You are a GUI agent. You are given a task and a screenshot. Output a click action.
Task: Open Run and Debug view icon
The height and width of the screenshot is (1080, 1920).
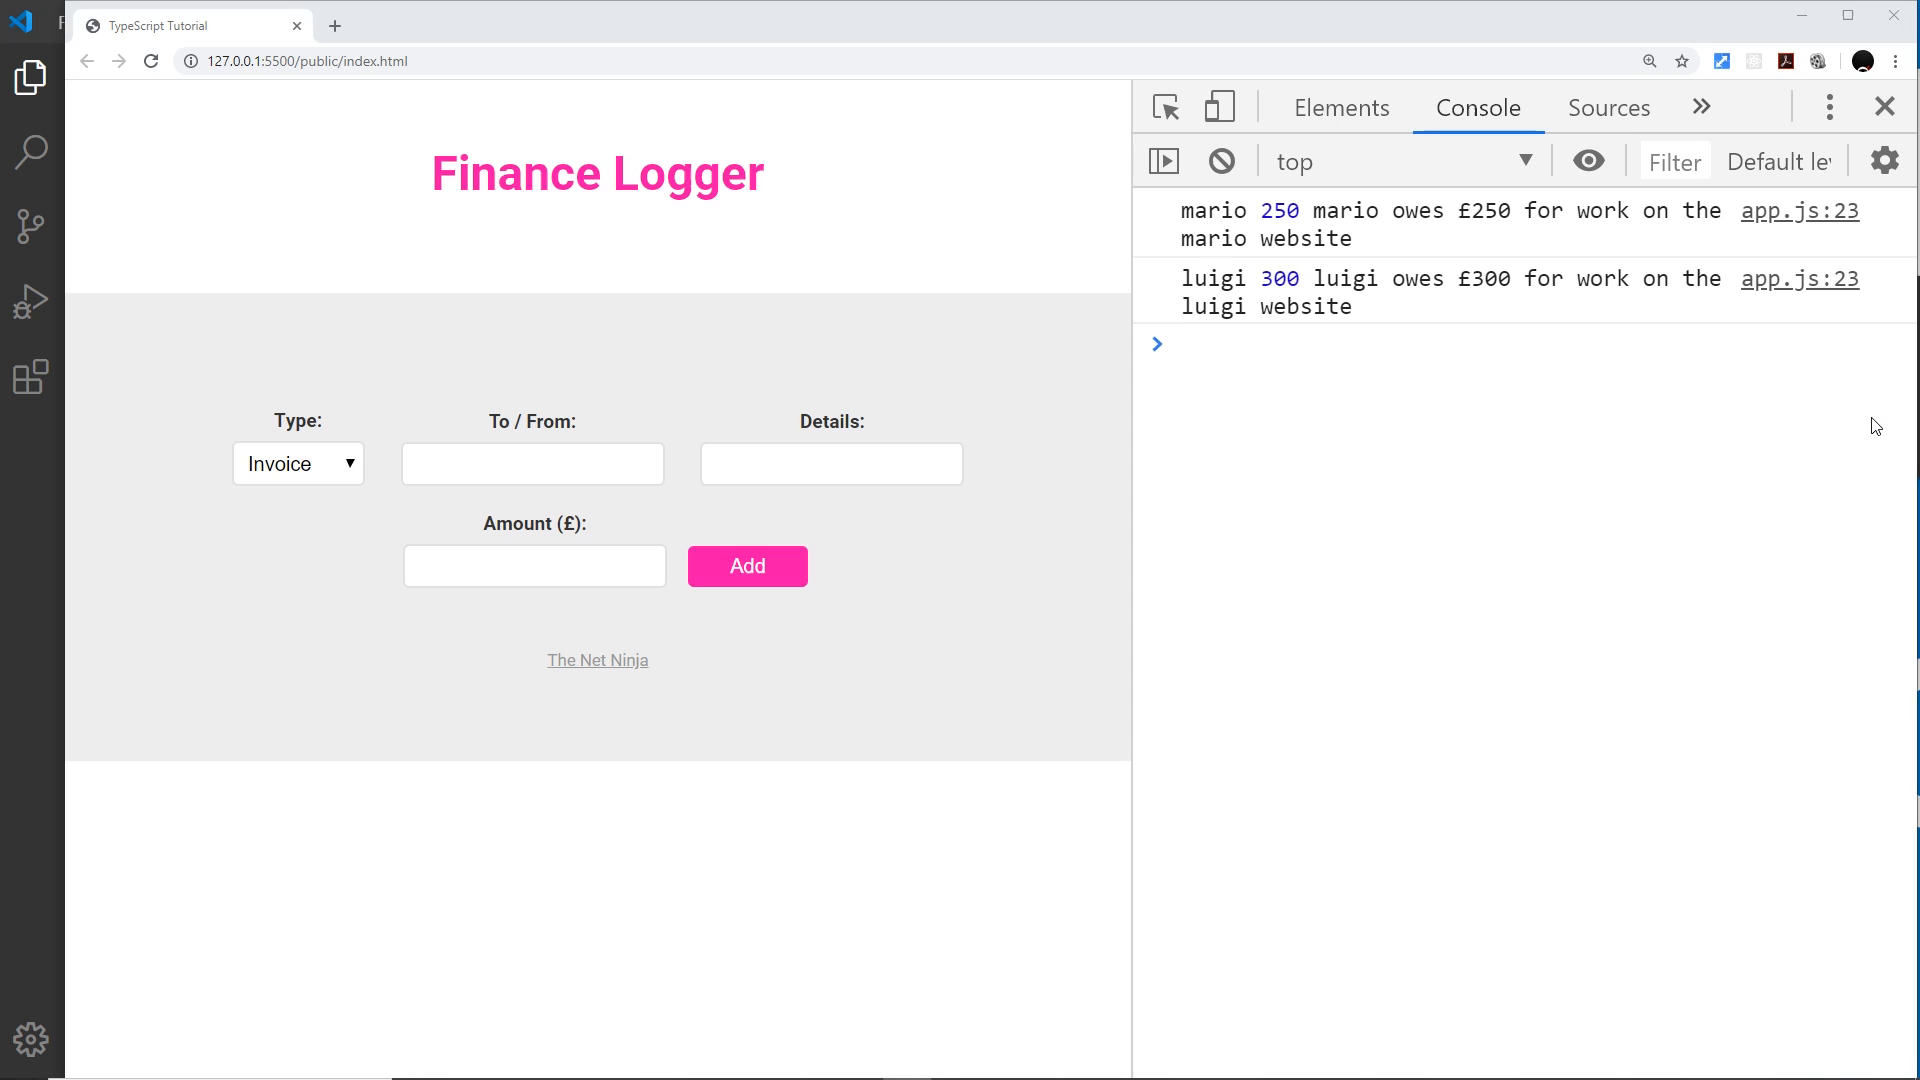click(31, 302)
